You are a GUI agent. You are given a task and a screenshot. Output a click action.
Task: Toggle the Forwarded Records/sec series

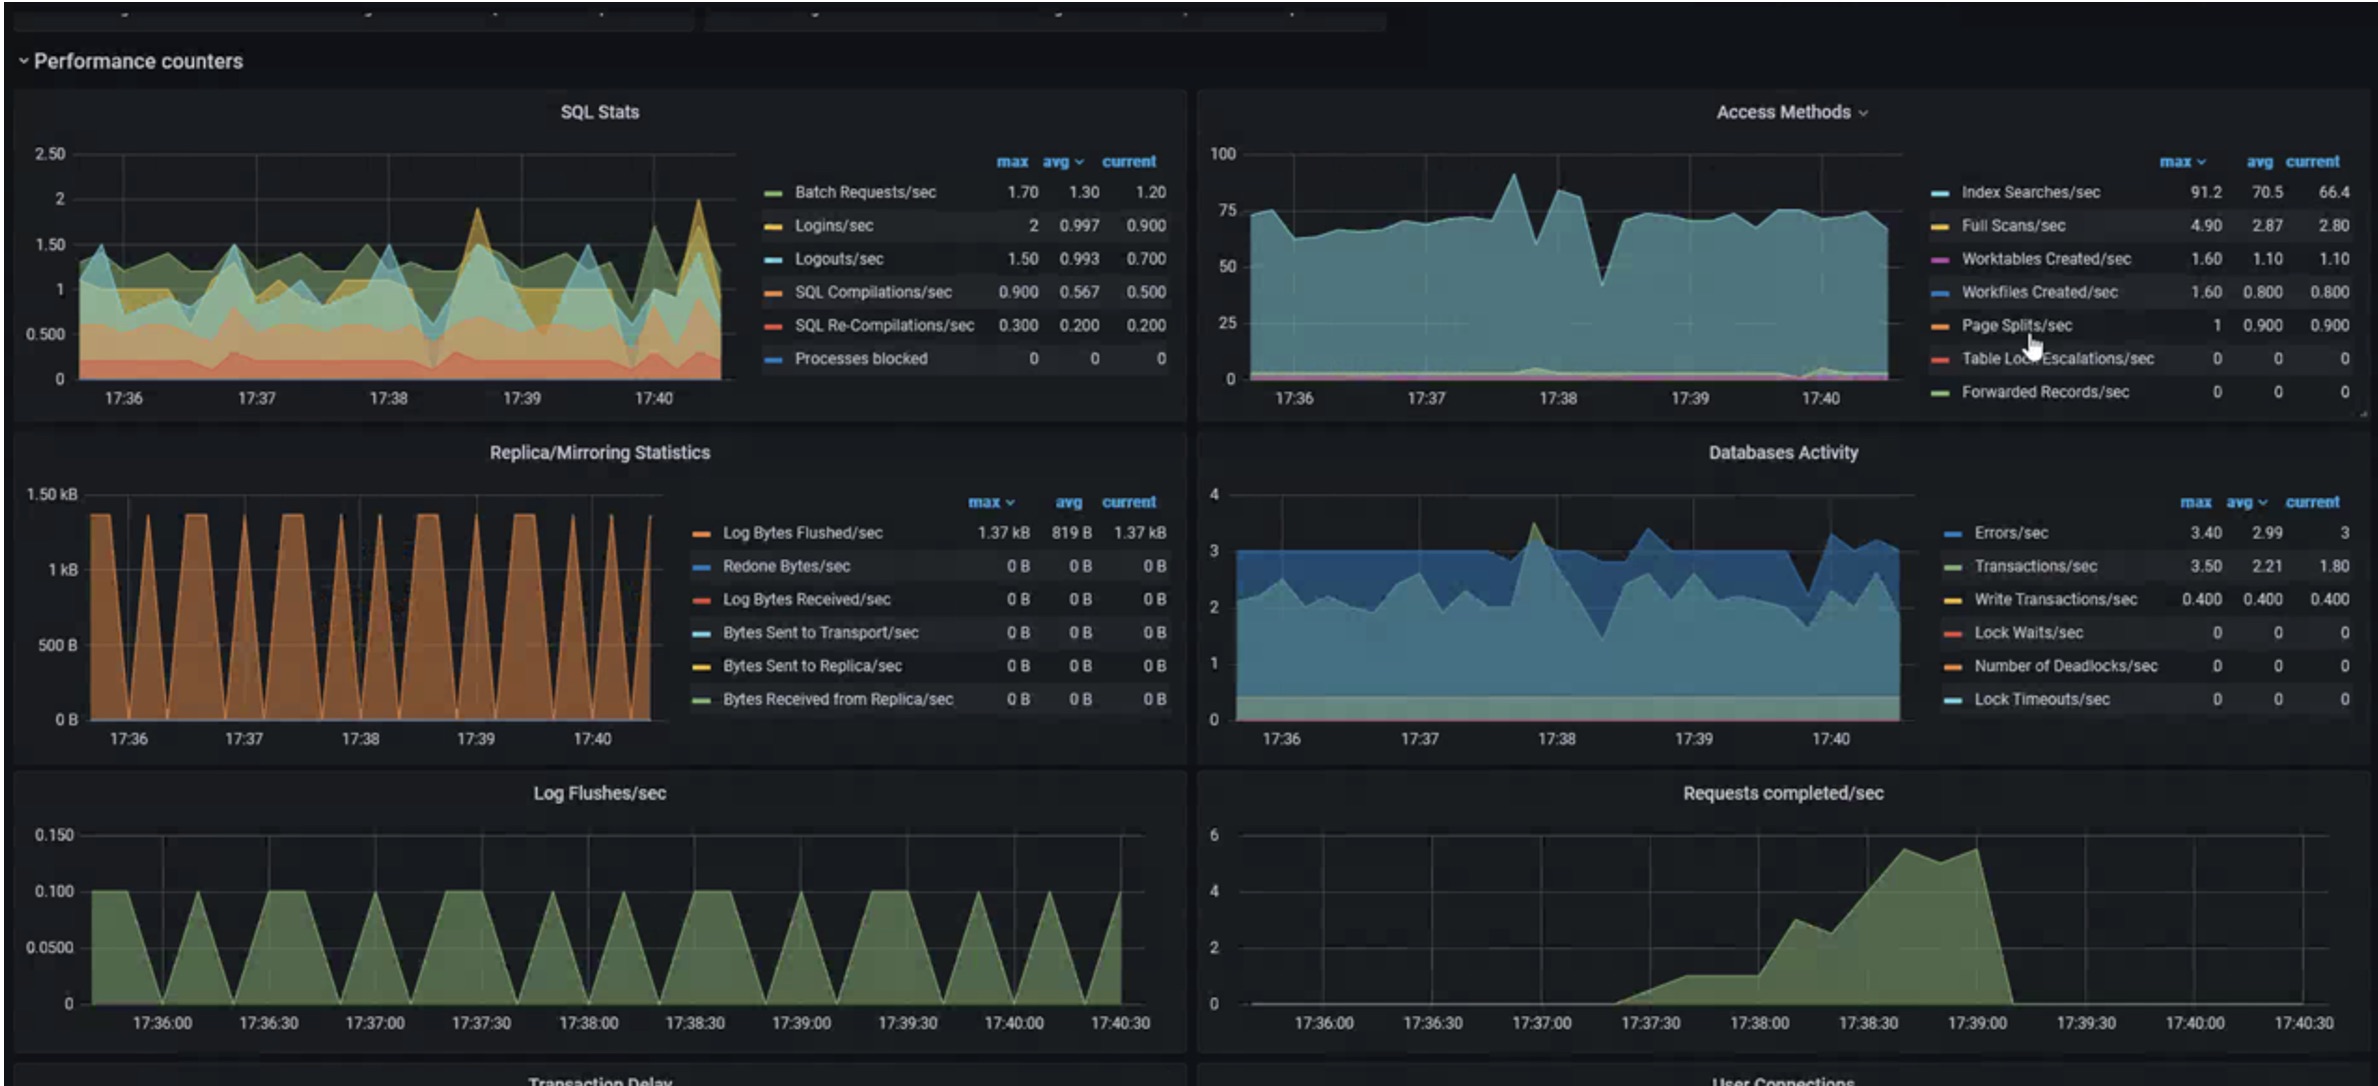[2045, 392]
